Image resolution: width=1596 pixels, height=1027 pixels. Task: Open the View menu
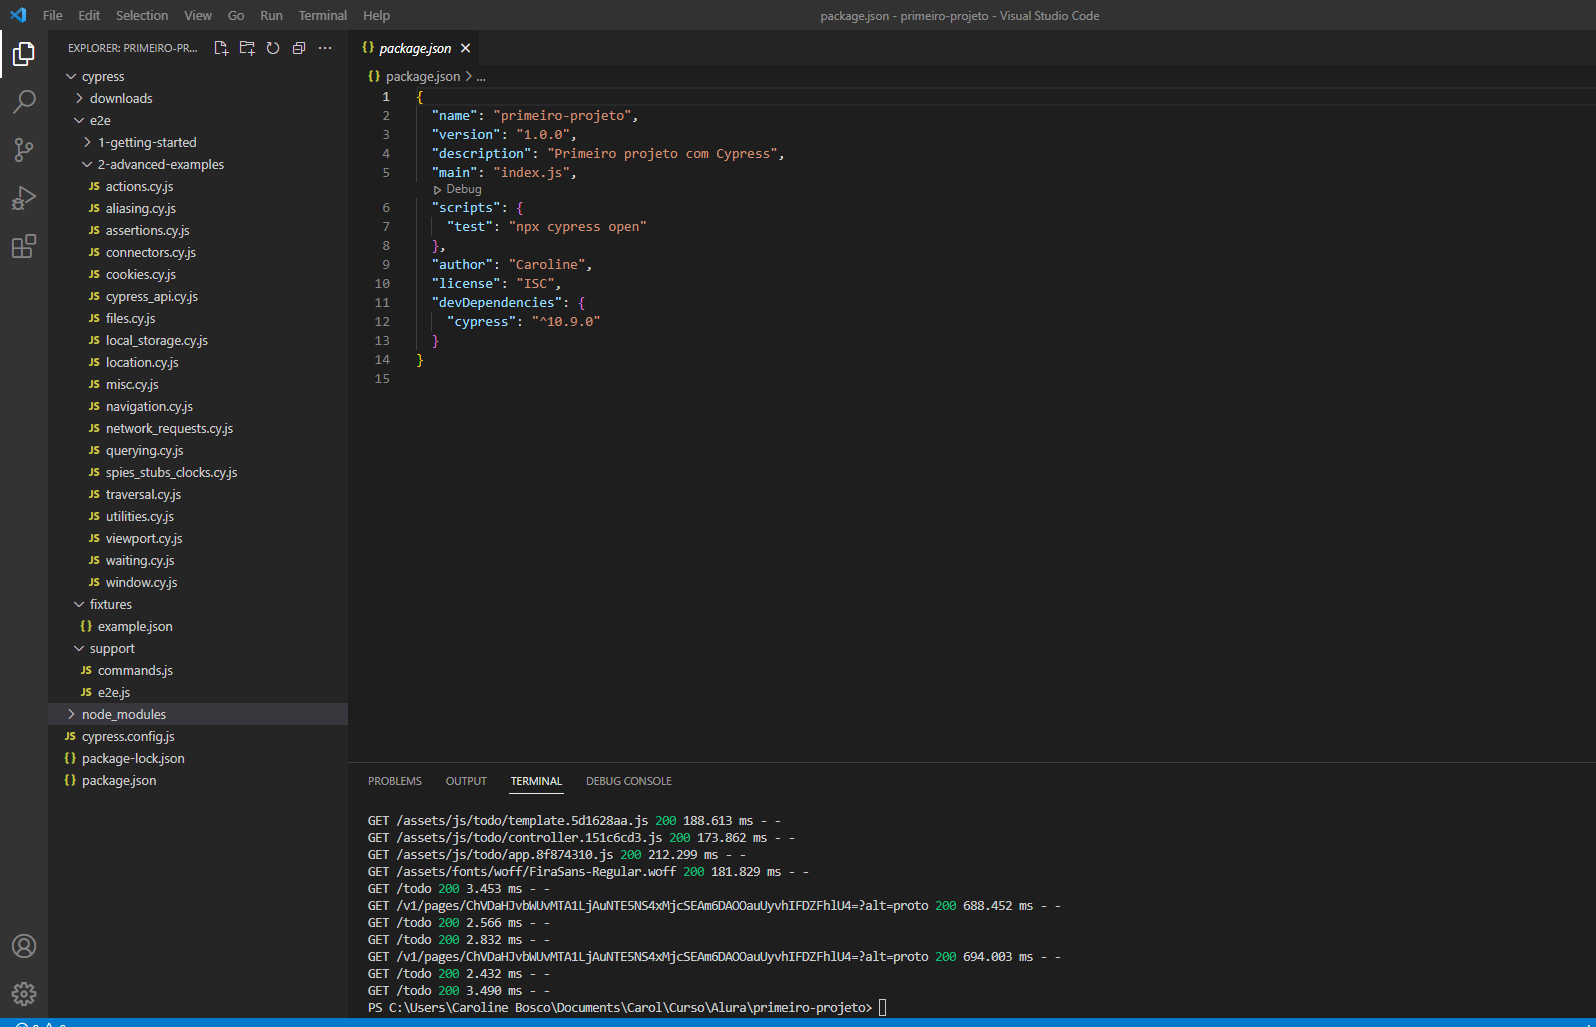click(198, 15)
